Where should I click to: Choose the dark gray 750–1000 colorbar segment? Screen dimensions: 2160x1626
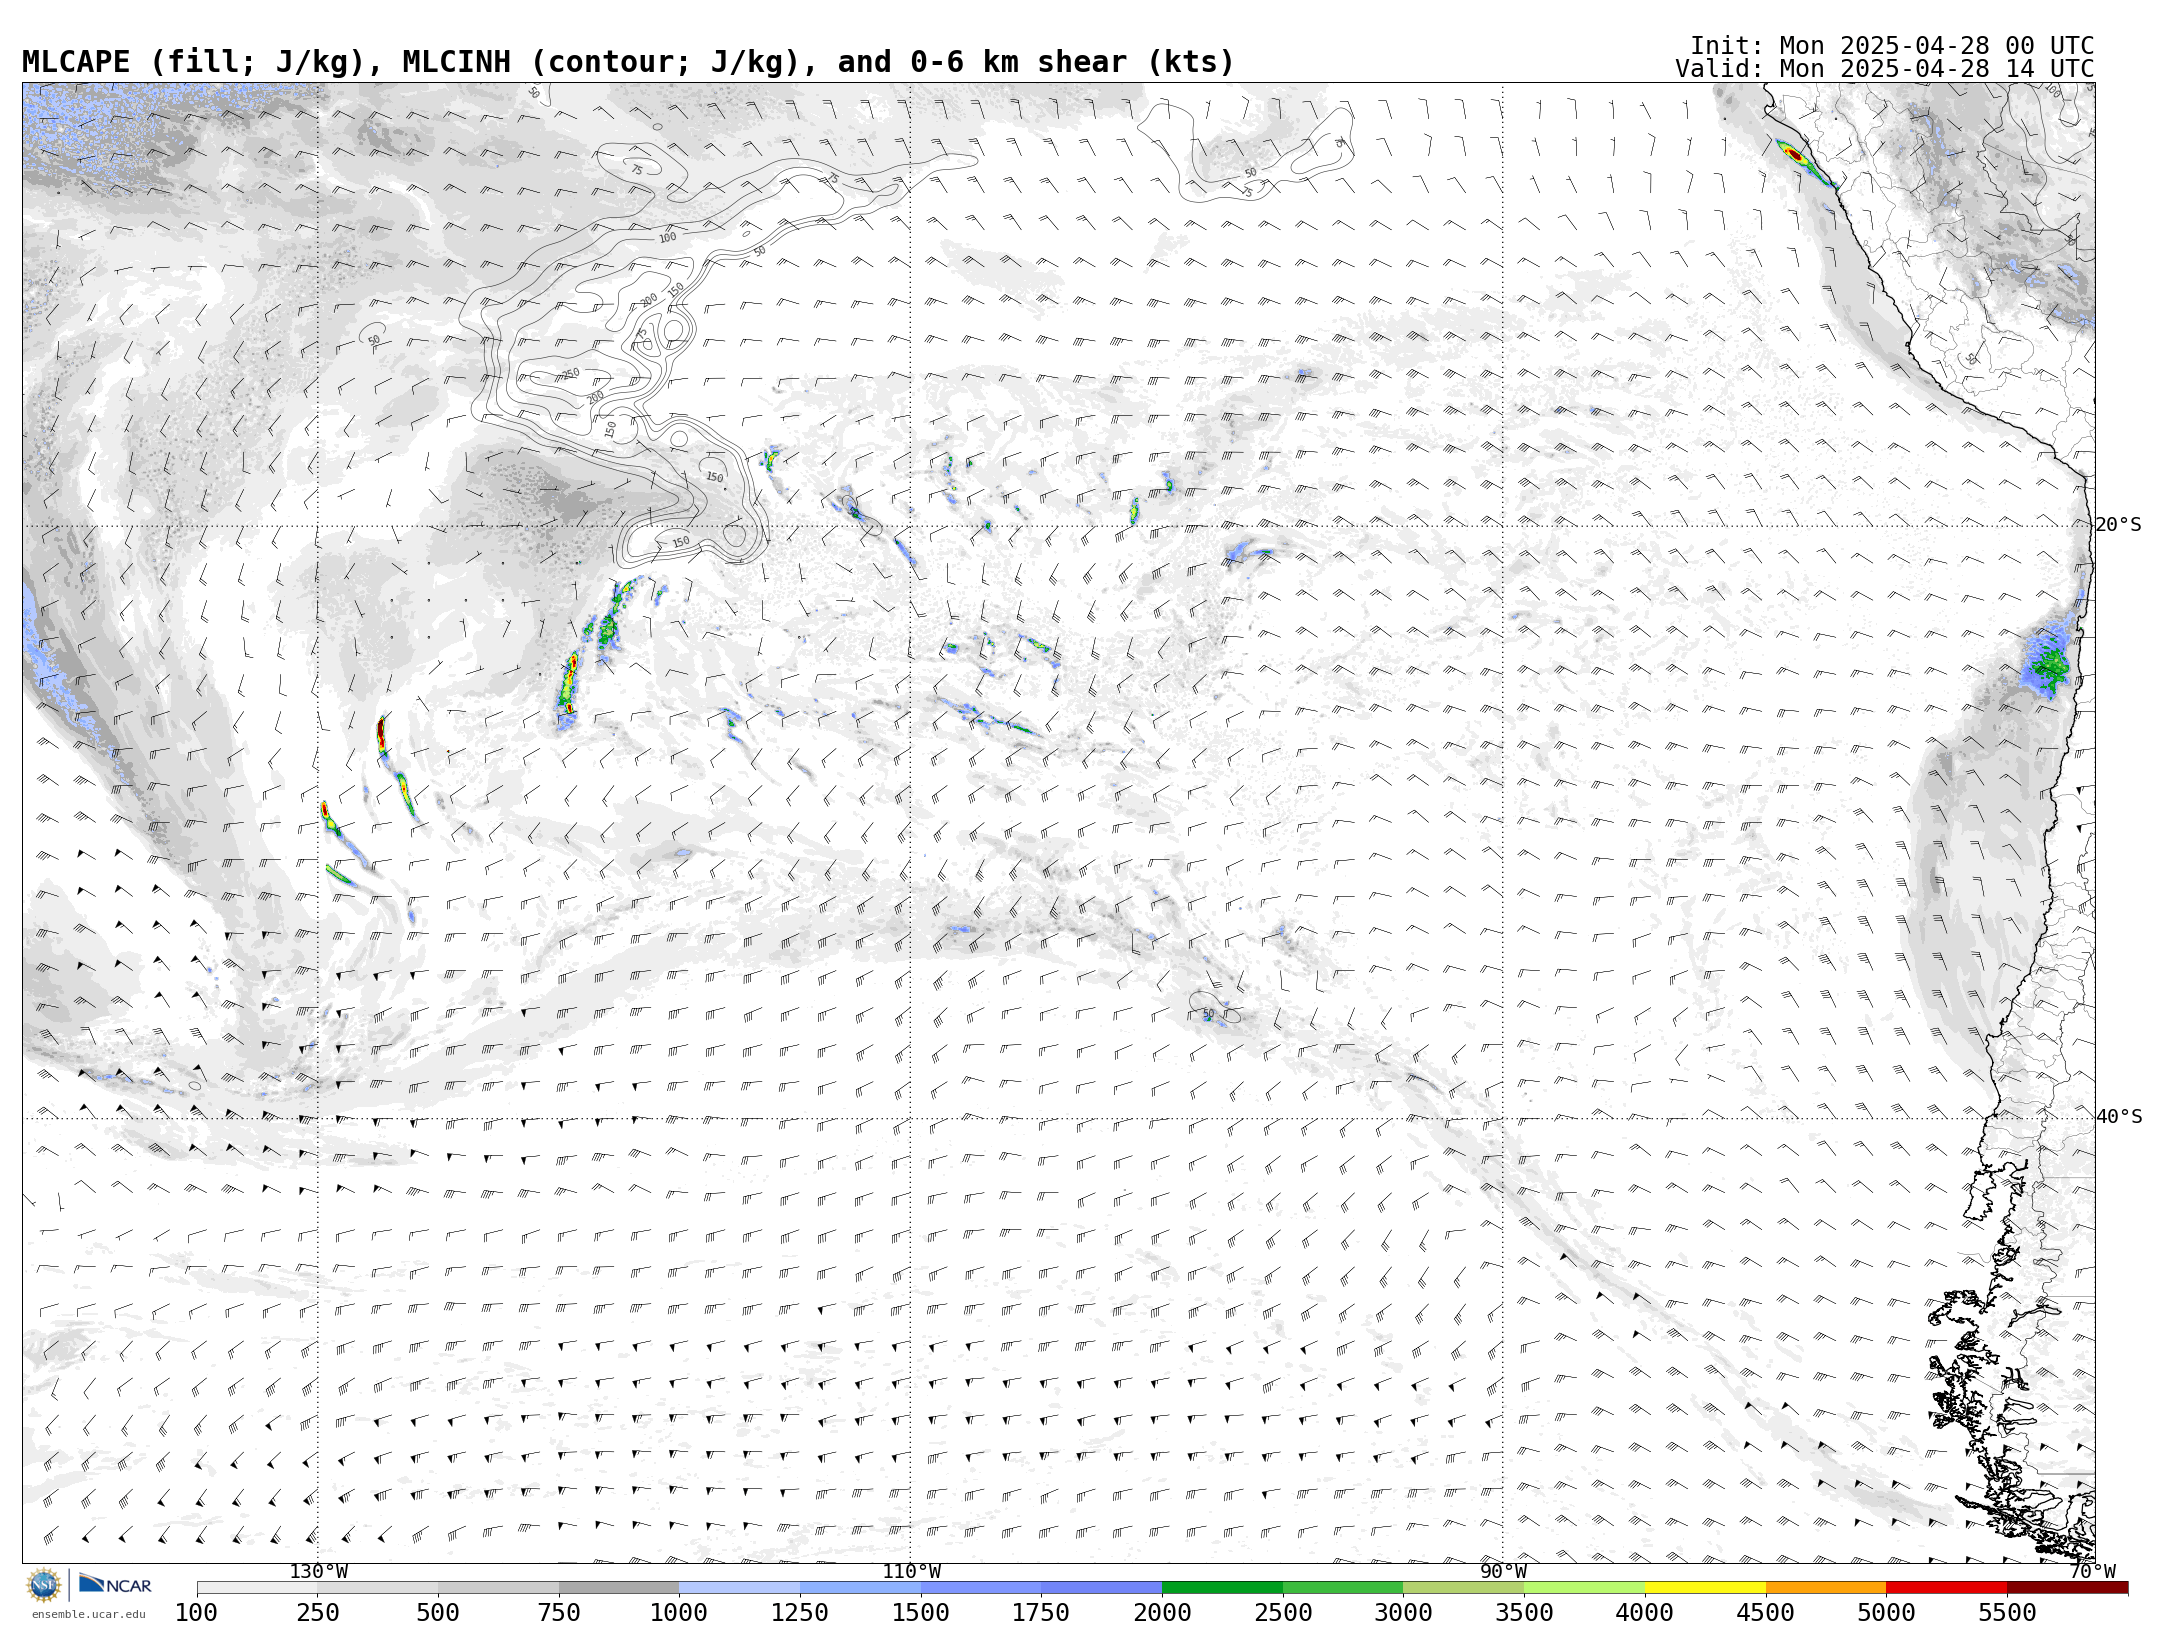(x=619, y=1588)
